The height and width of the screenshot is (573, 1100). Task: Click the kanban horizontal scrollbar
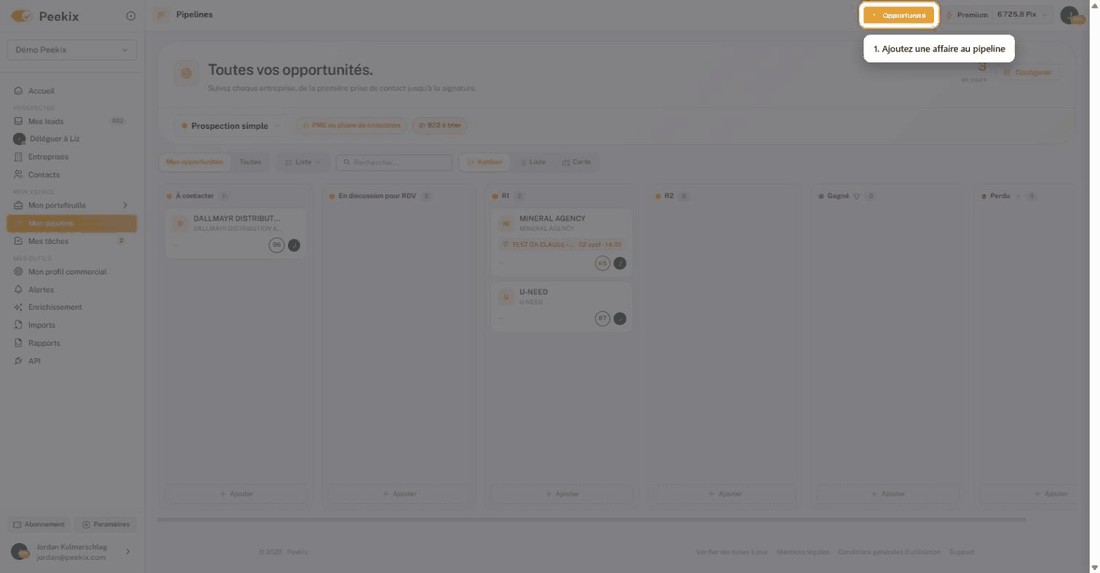(x=591, y=520)
